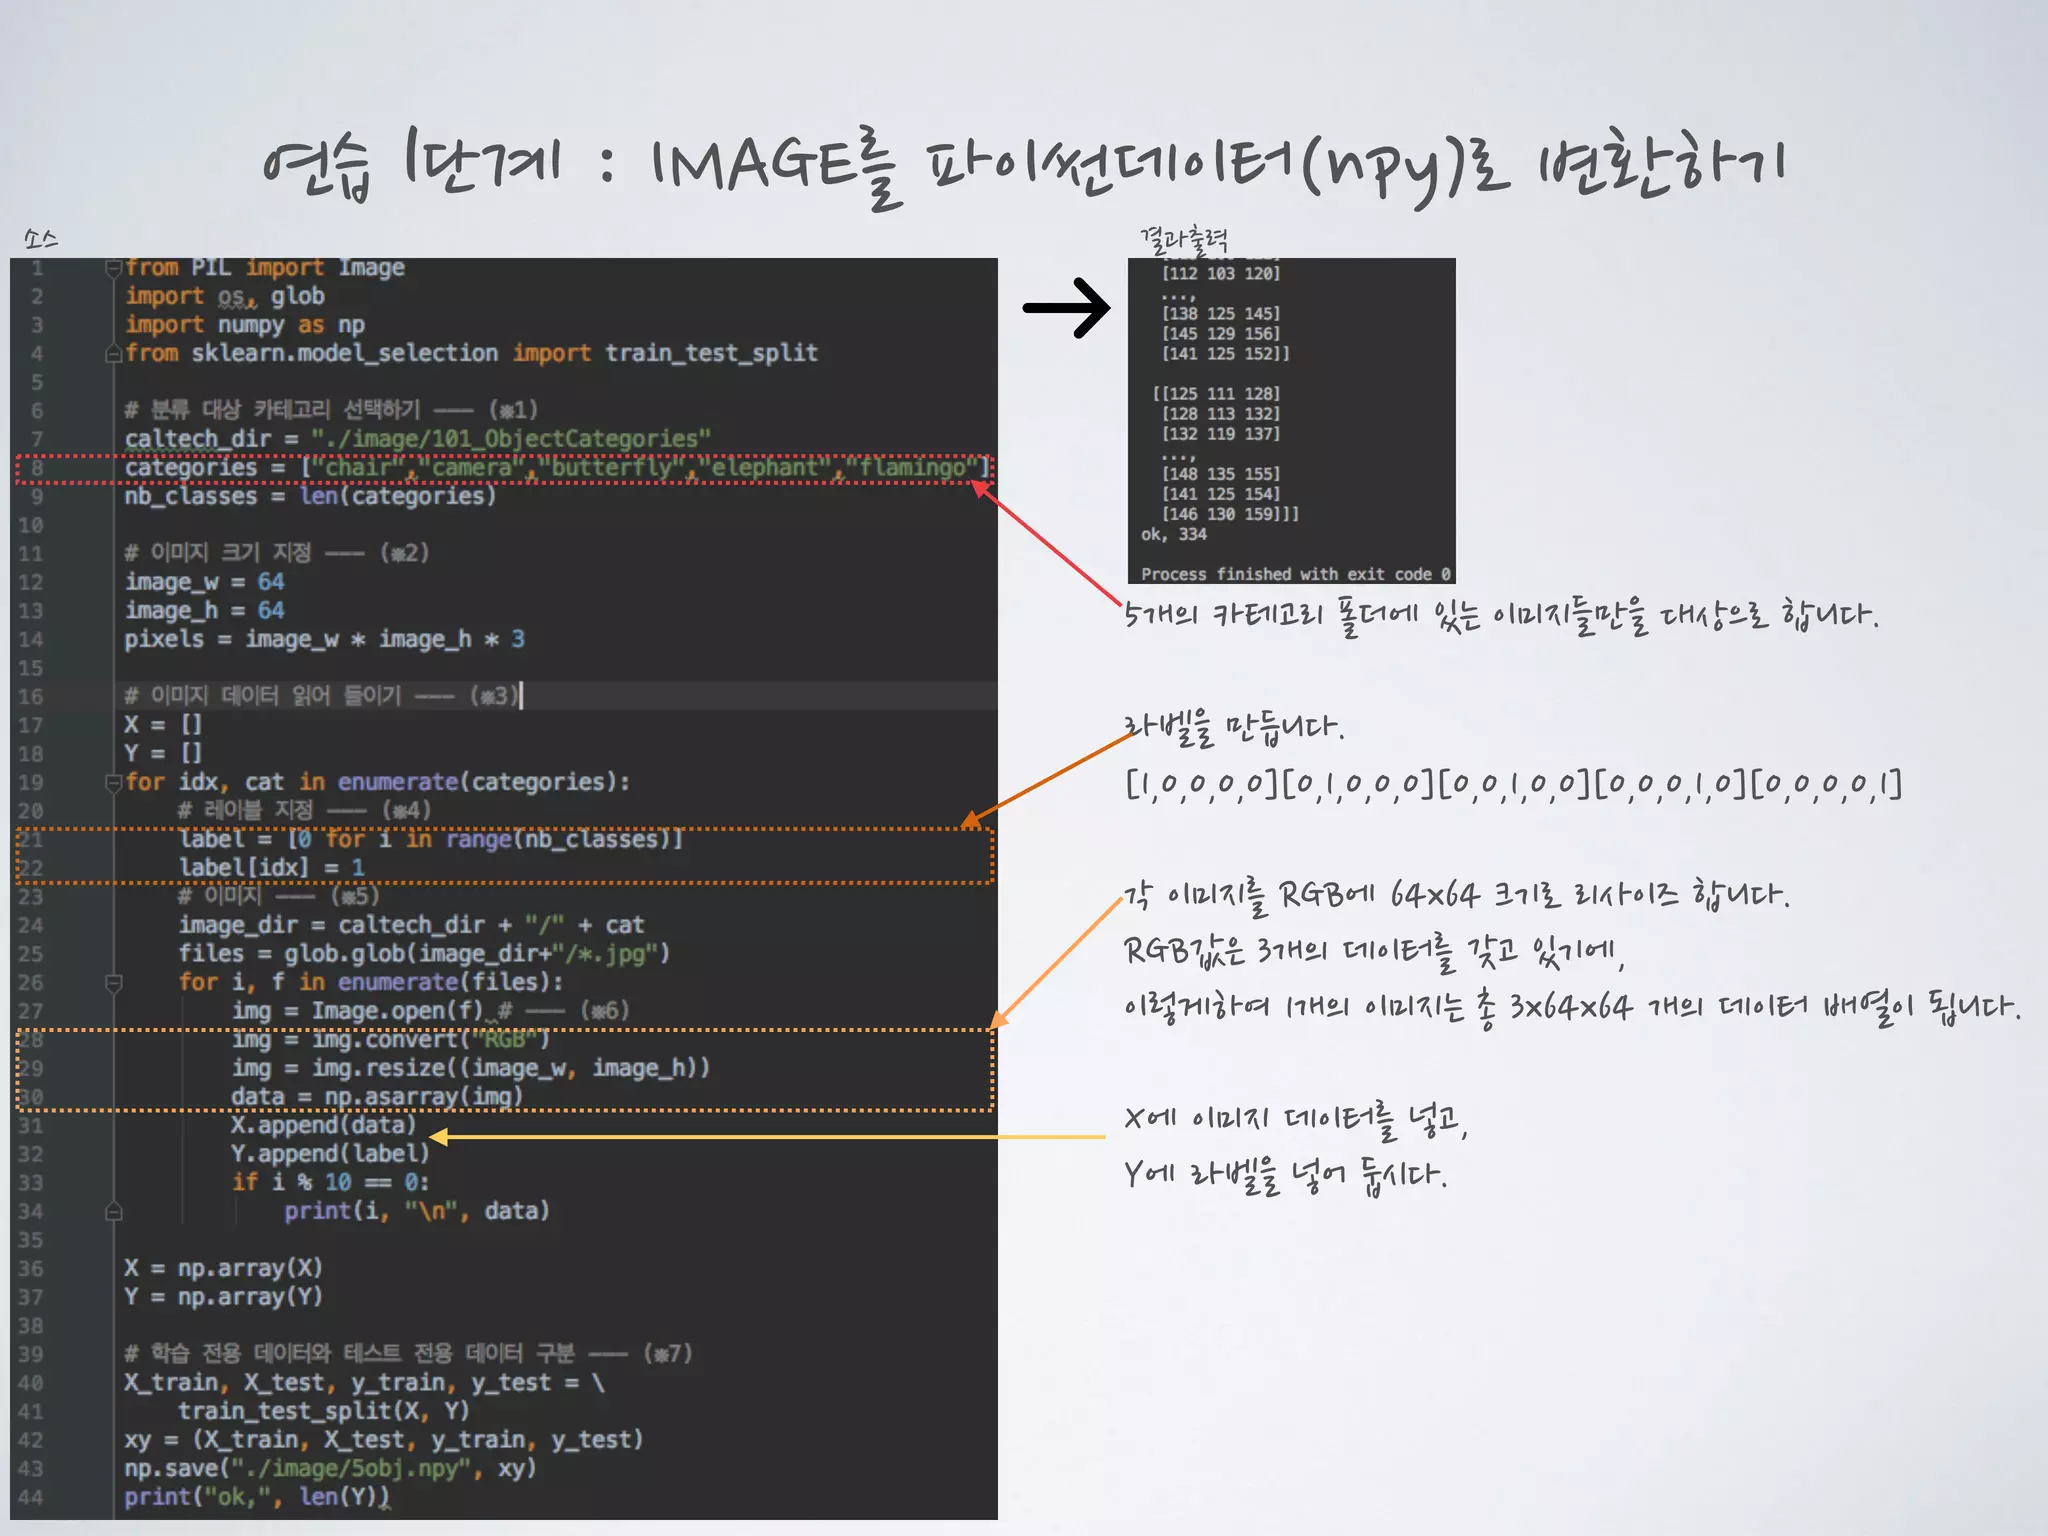Image resolution: width=2048 pixels, height=1536 pixels.
Task: Click the 'if i % 10 == 0:' line
Action: 331,1183
